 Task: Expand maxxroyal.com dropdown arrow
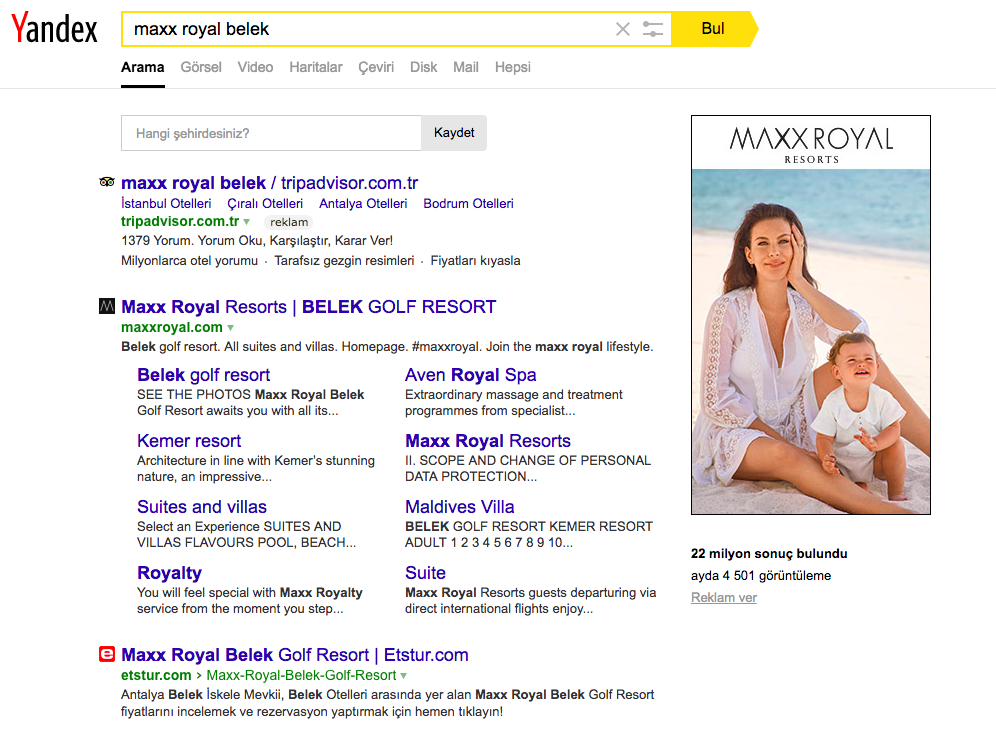tap(231, 328)
